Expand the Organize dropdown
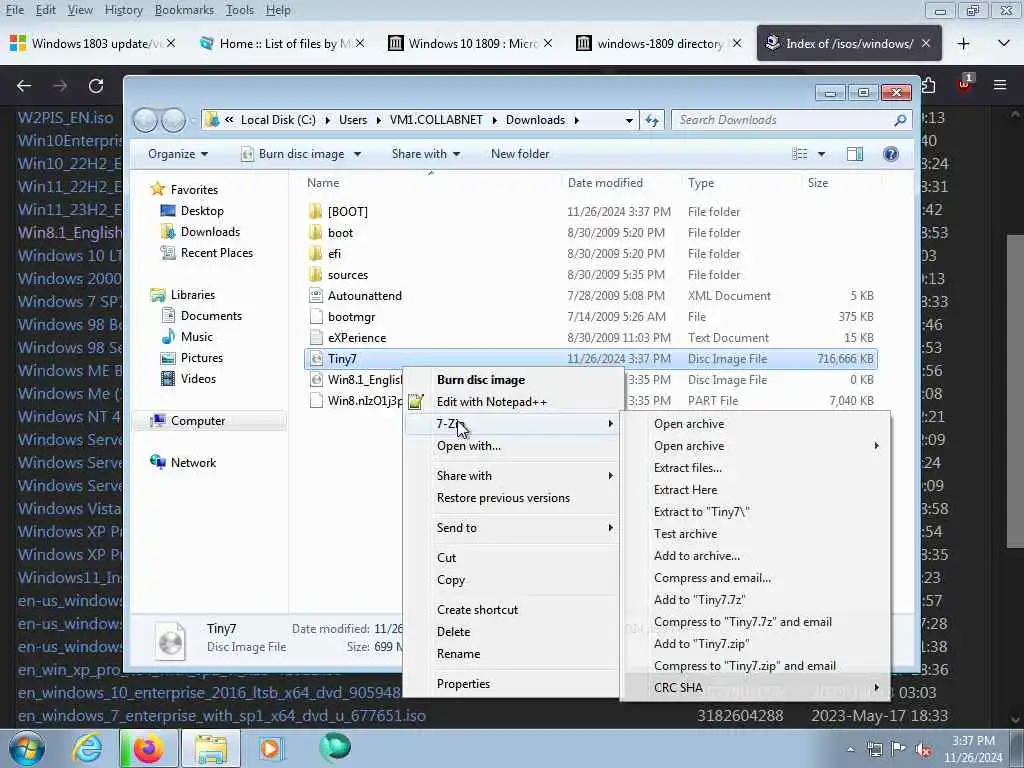The width and height of the screenshot is (1024, 768). 178,154
